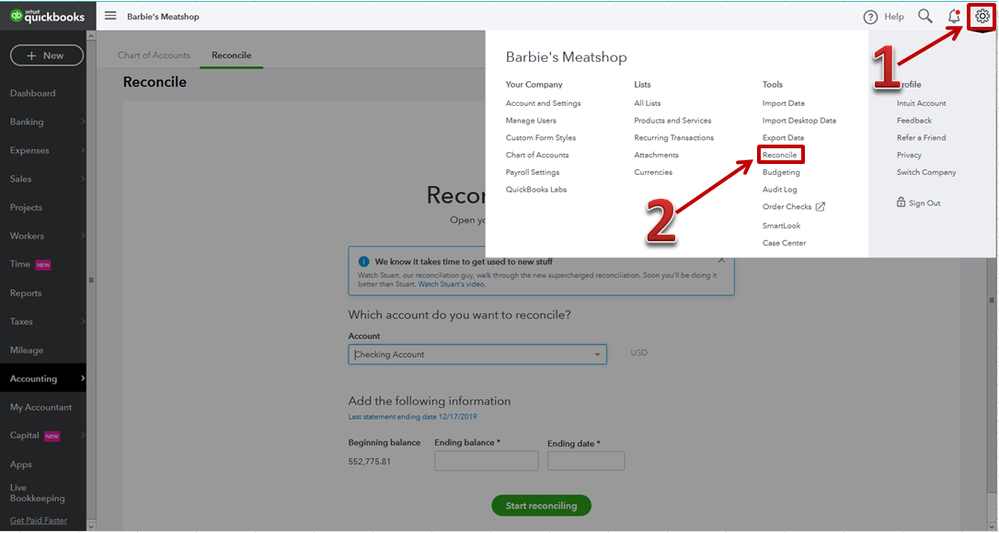Open Budgeting tool

(x=781, y=172)
